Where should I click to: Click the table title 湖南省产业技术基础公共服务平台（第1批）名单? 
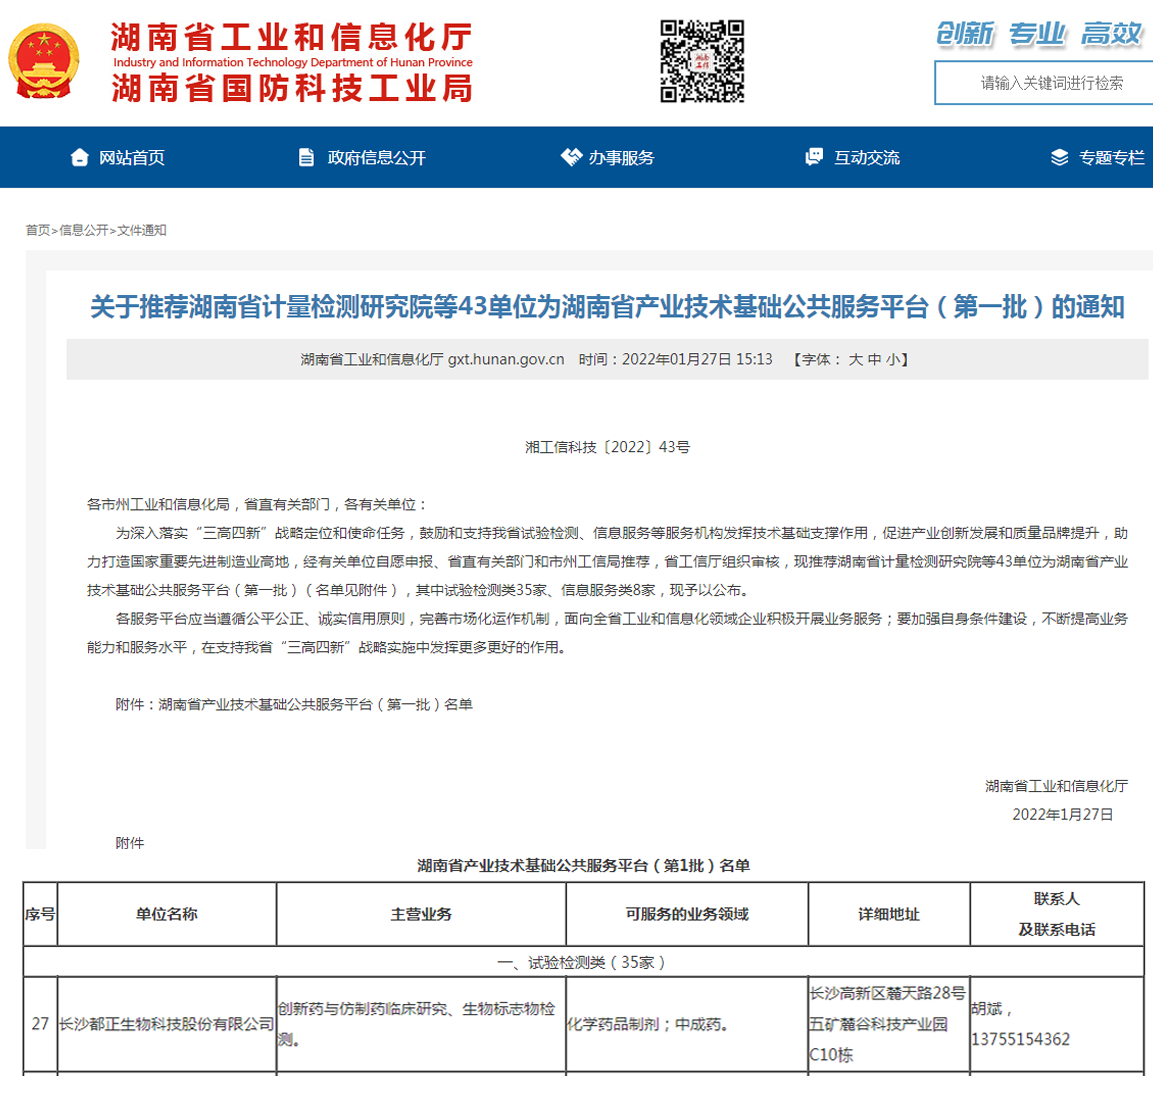584,865
